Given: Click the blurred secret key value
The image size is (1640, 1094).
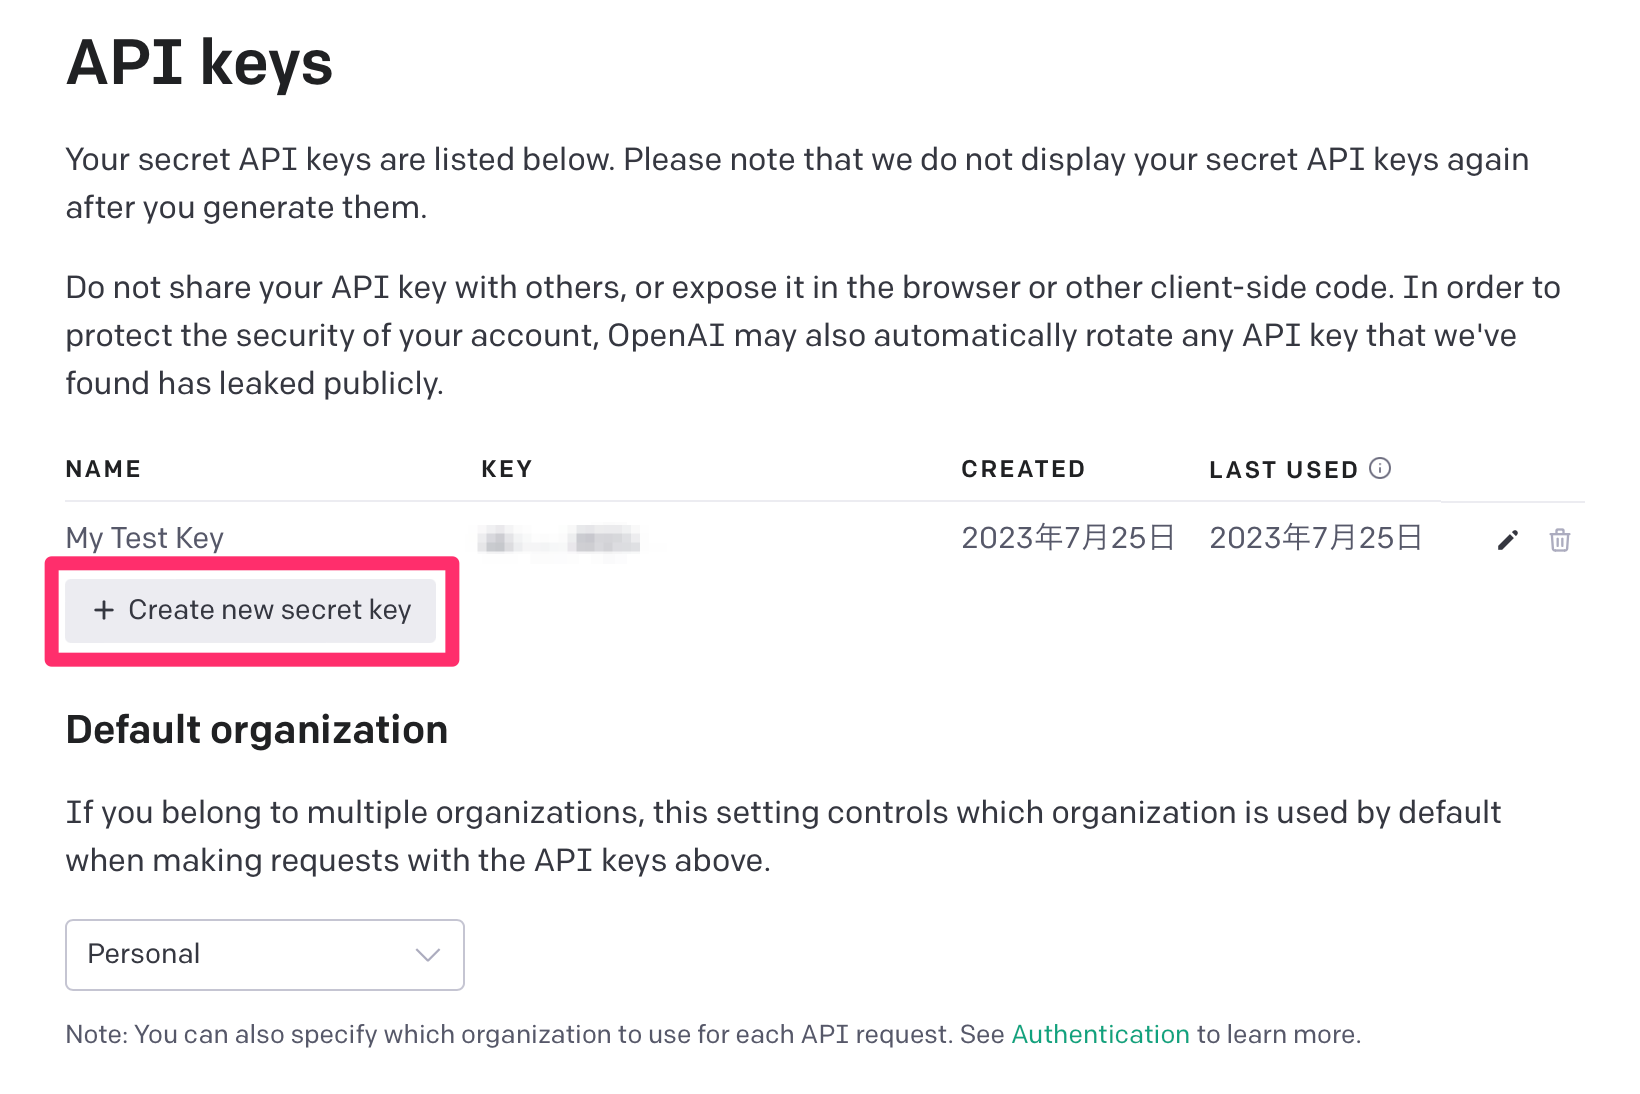Looking at the screenshot, I should point(558,540).
